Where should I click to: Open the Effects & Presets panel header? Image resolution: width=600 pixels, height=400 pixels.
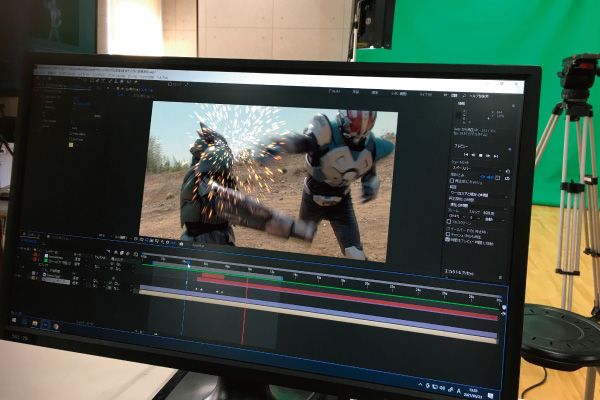pos(459,273)
